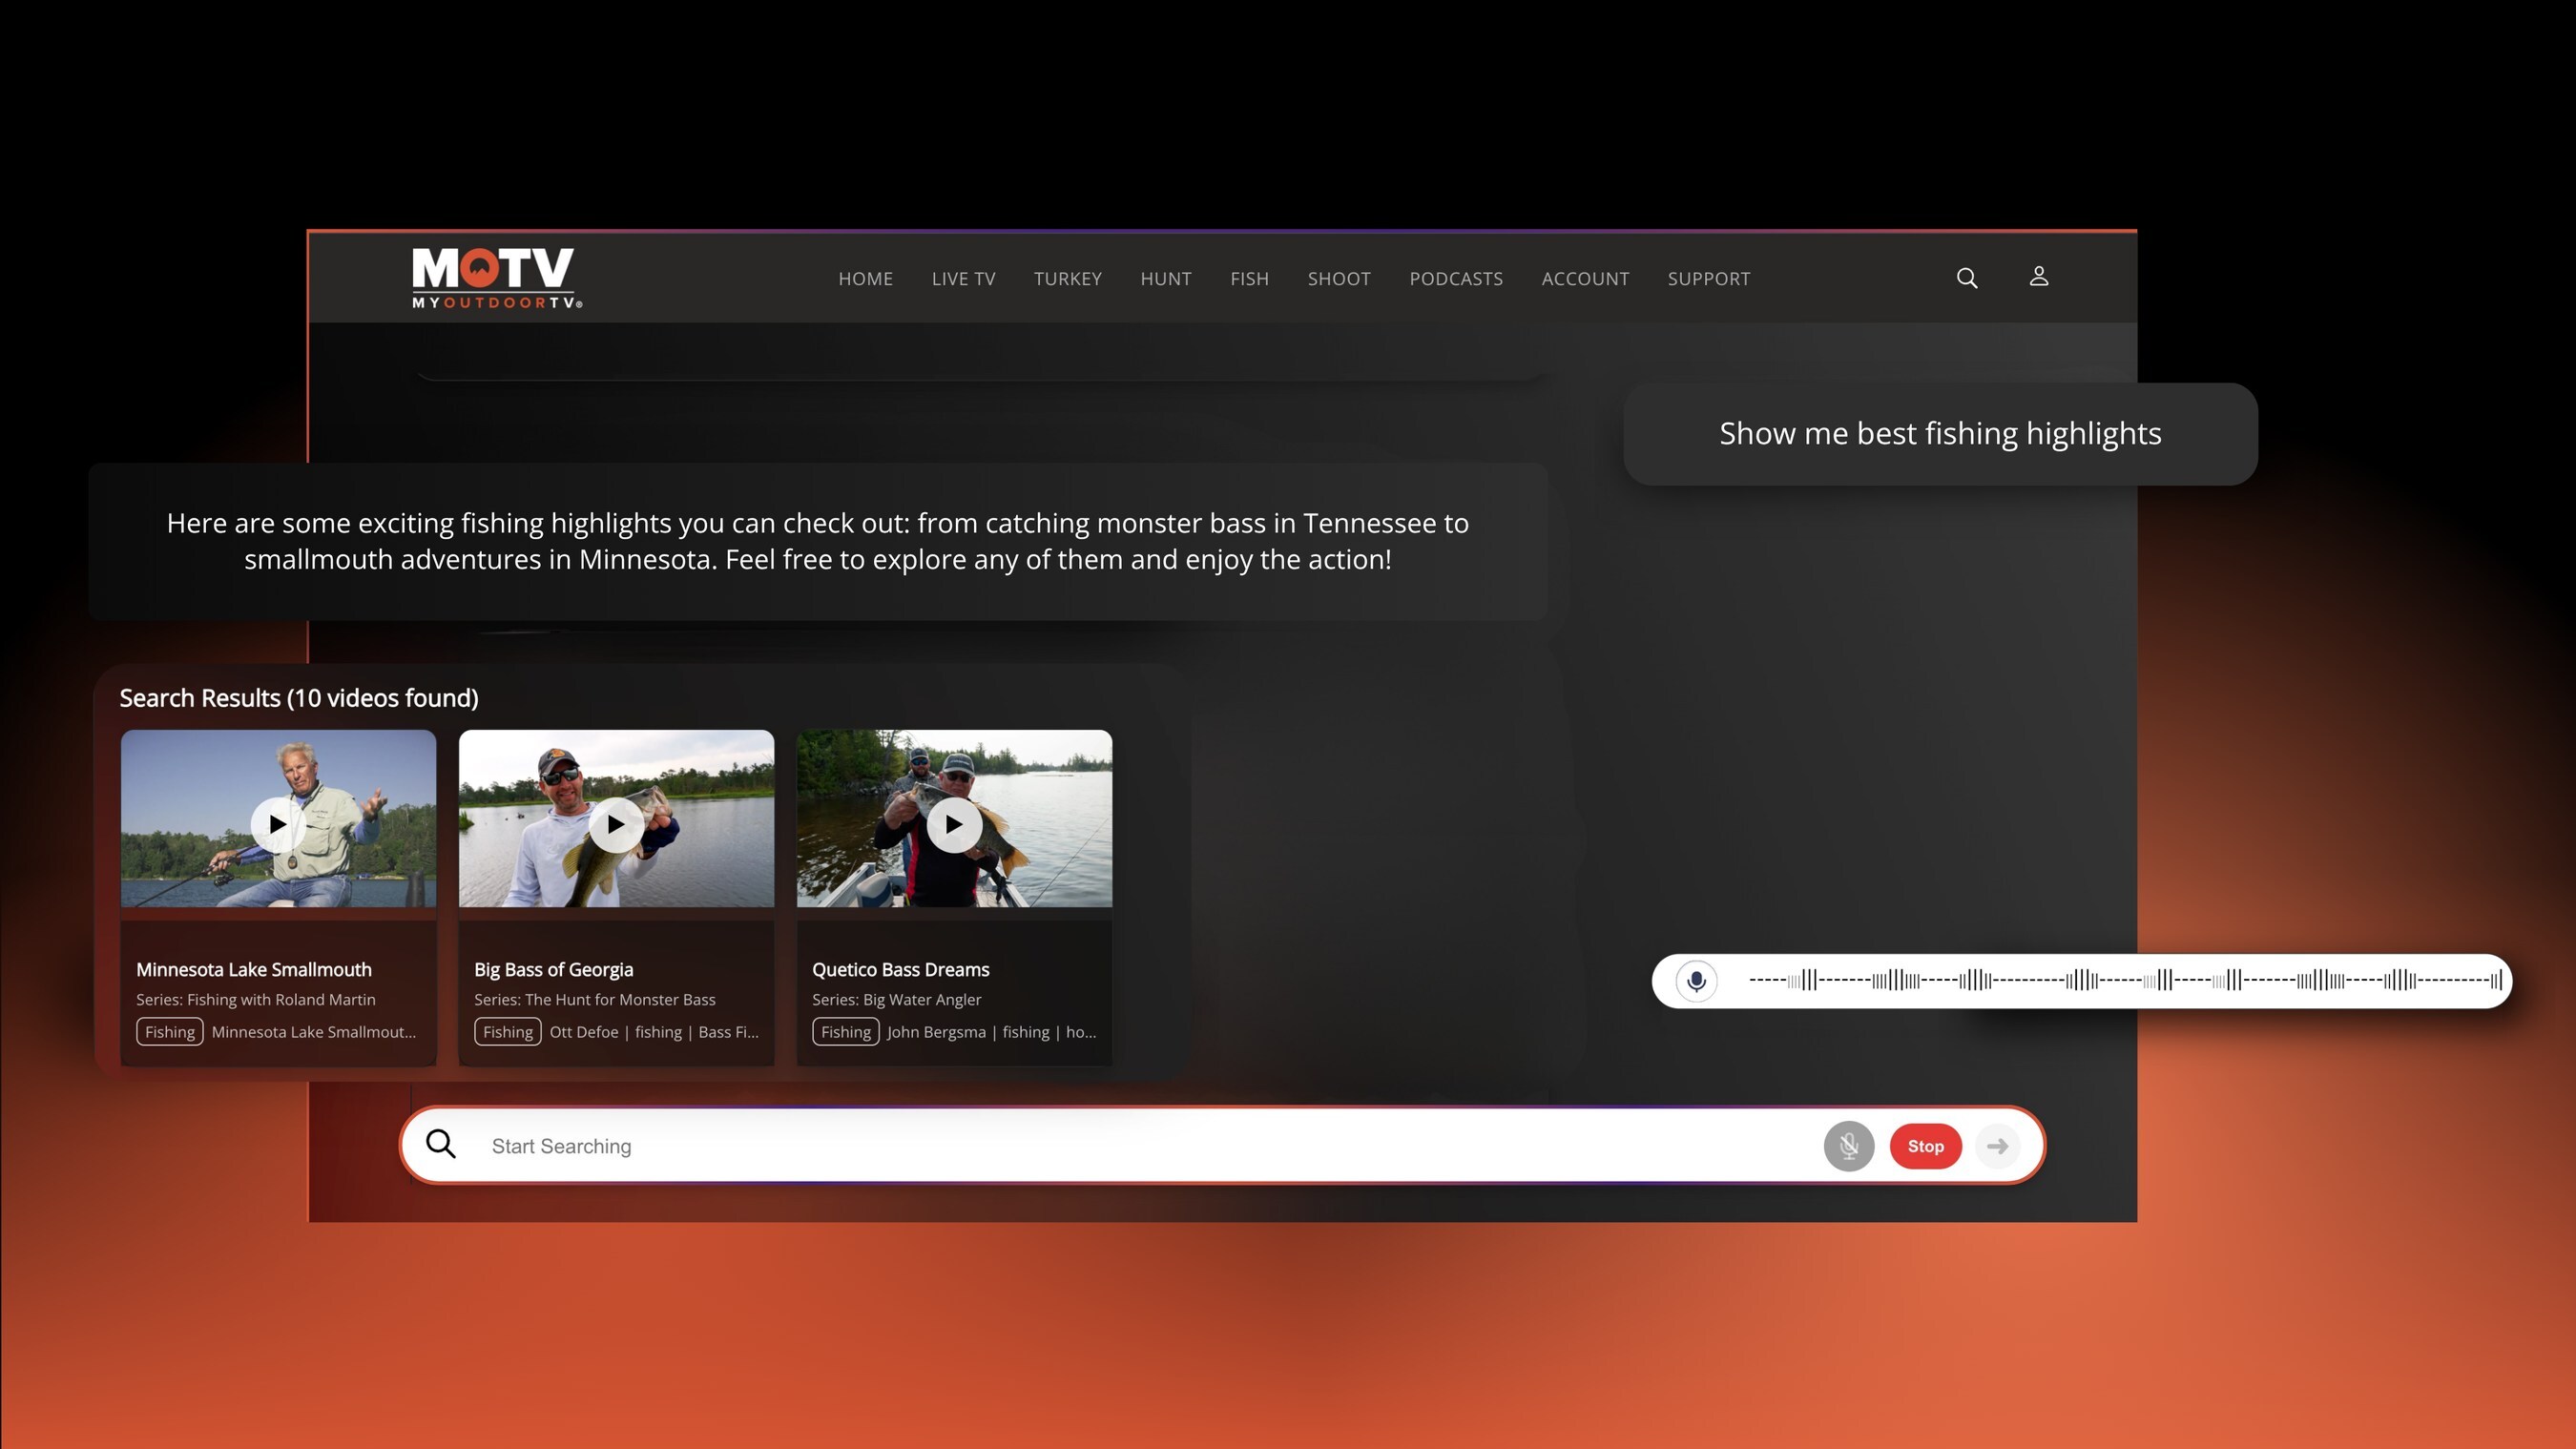Open the FISH menu item
The image size is (2576, 1449).
(1249, 279)
